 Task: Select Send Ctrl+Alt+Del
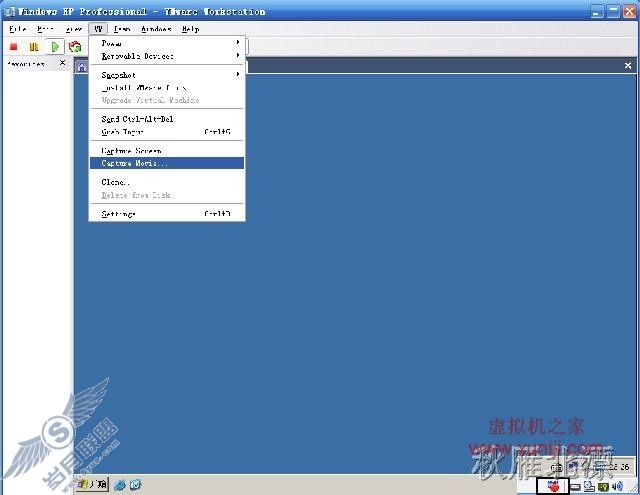pyautogui.click(x=167, y=119)
